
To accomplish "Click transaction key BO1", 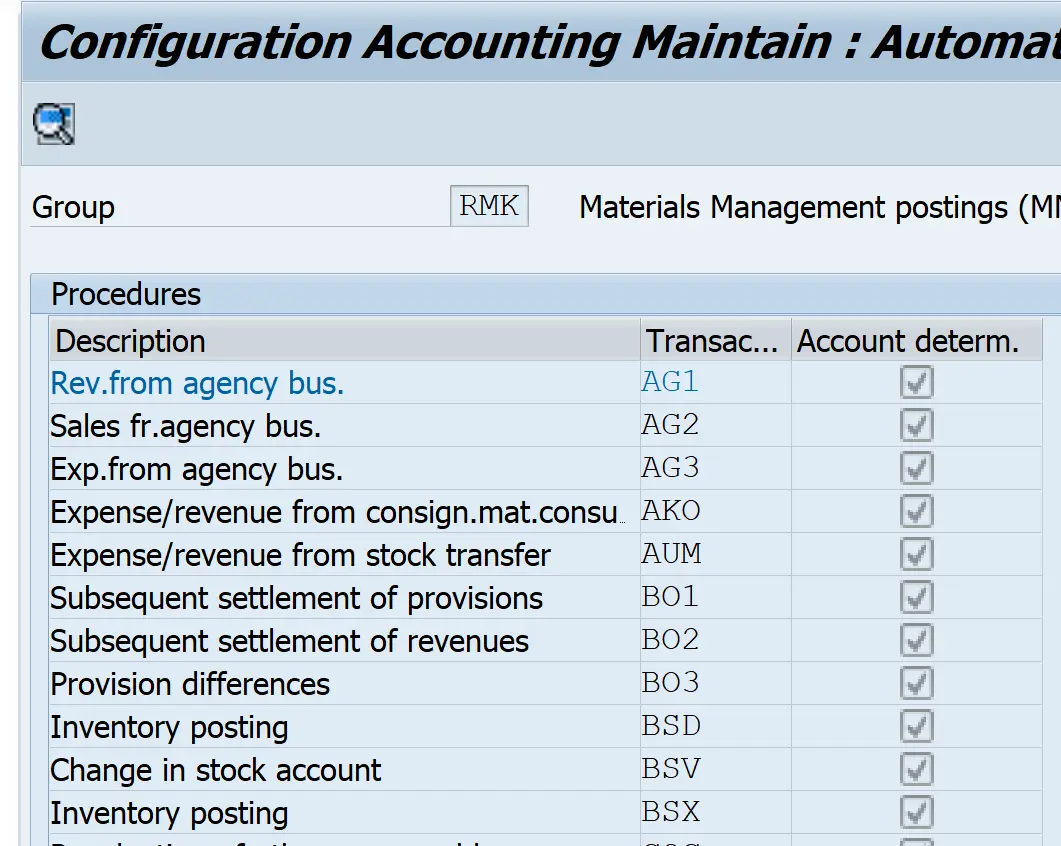I will (x=670, y=597).
